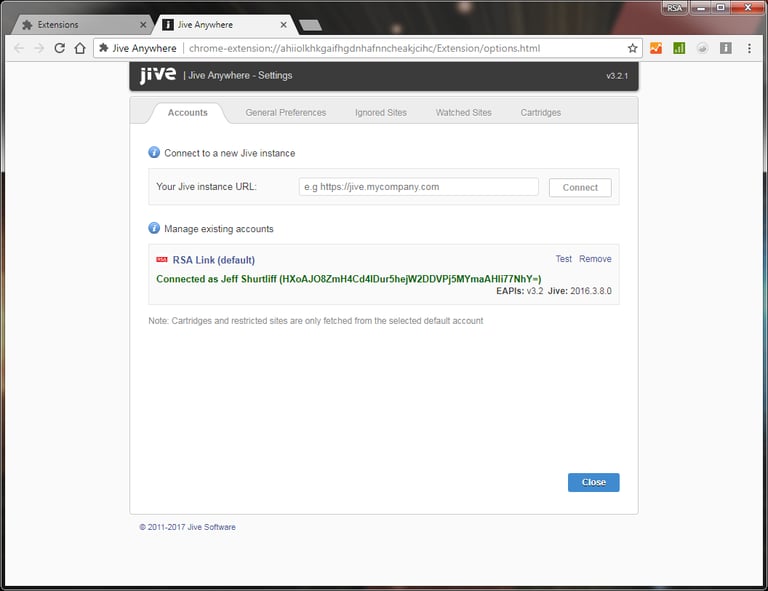768x591 pixels.
Task: Click the info icon beside Connect to new instance
Action: pyautogui.click(x=154, y=152)
